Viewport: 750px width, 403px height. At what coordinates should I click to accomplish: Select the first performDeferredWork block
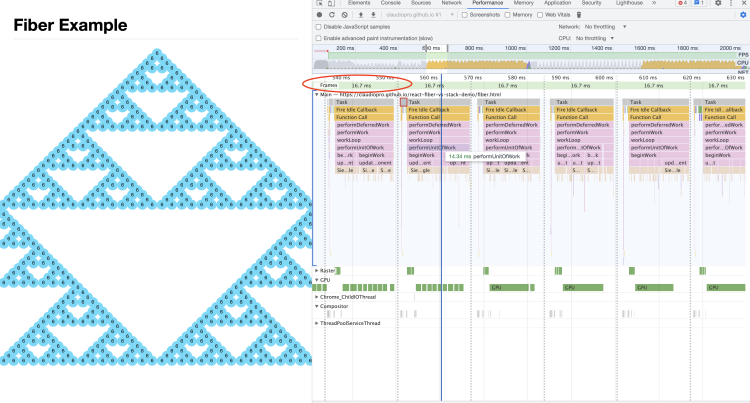point(364,125)
